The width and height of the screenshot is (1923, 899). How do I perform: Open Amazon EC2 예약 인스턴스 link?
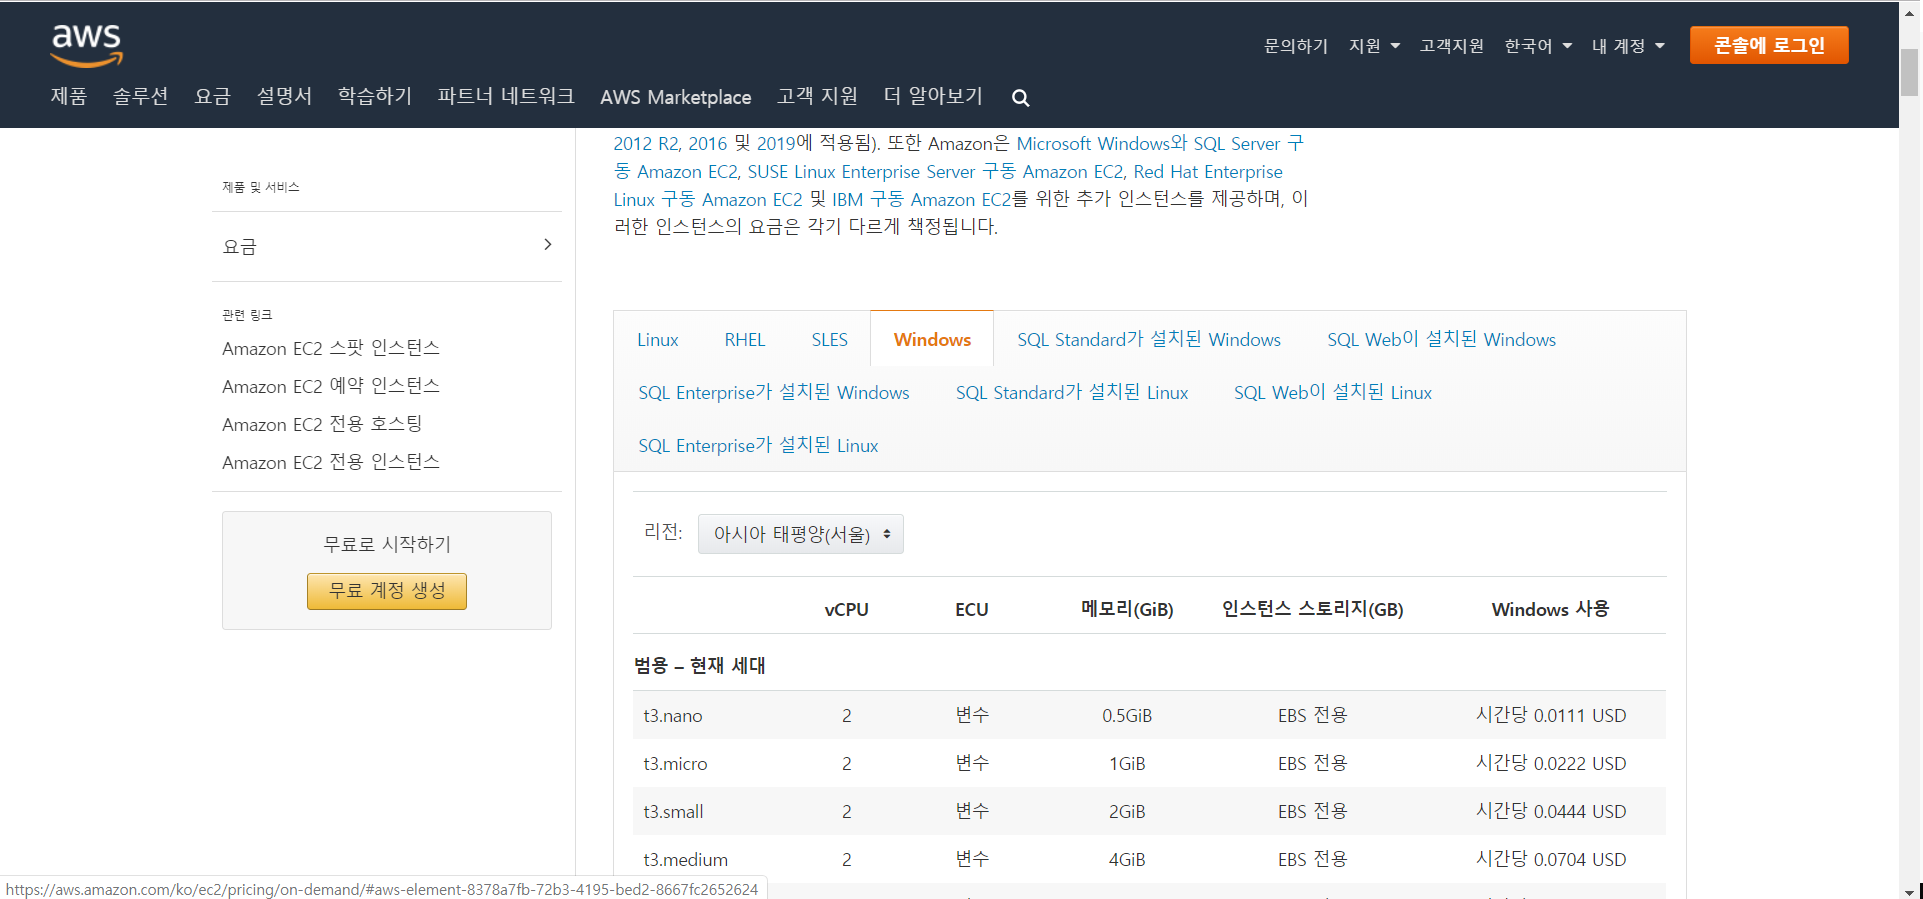331,386
